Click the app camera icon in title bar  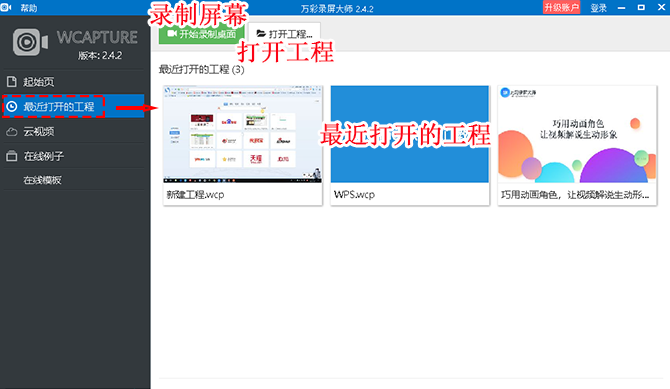6,8
